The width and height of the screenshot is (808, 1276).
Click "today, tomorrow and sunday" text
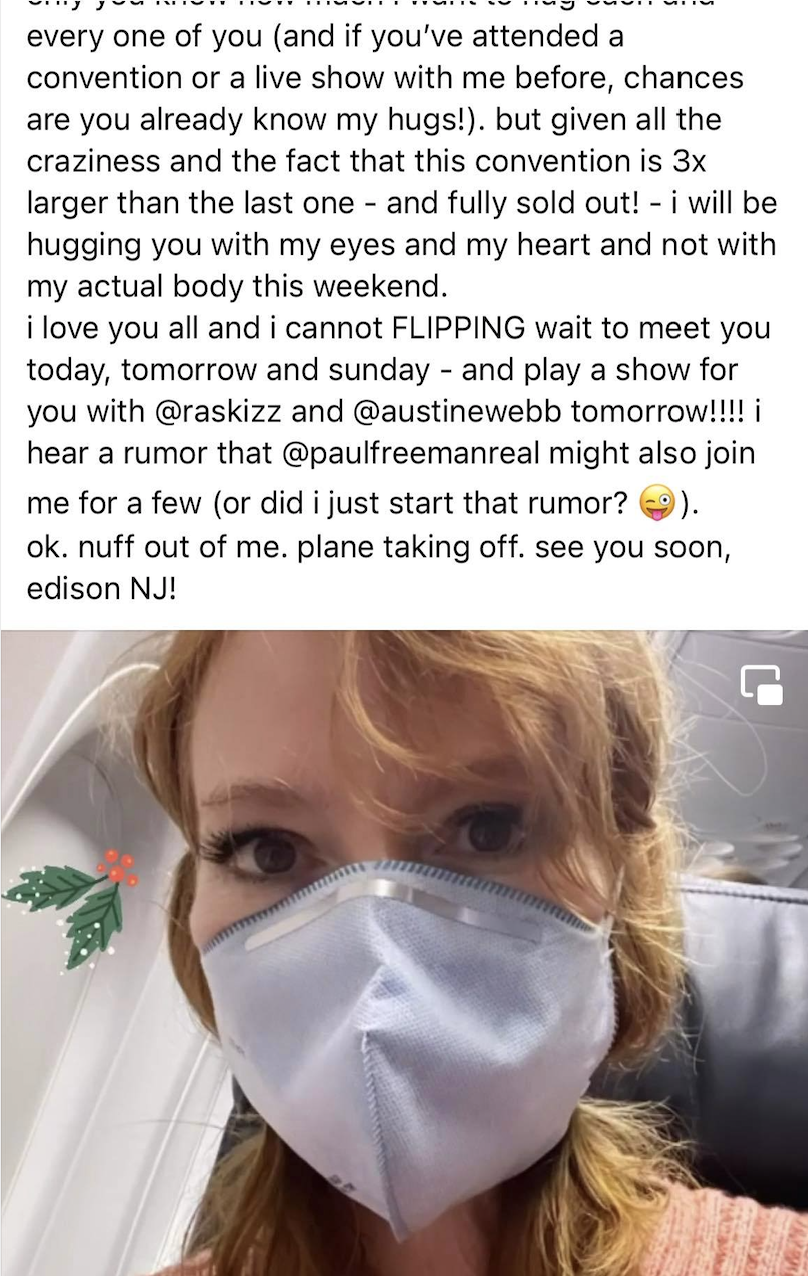coord(228,370)
